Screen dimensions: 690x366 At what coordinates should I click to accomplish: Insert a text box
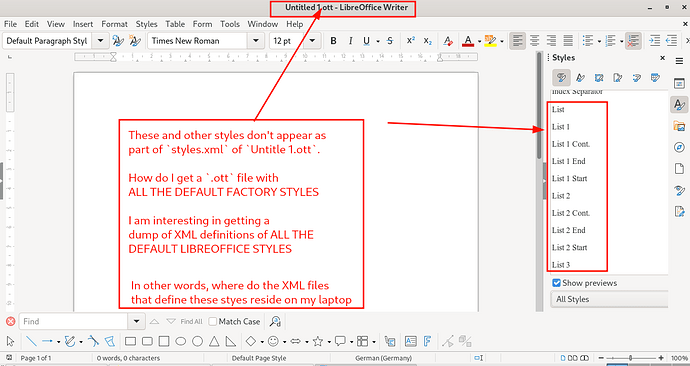411,341
